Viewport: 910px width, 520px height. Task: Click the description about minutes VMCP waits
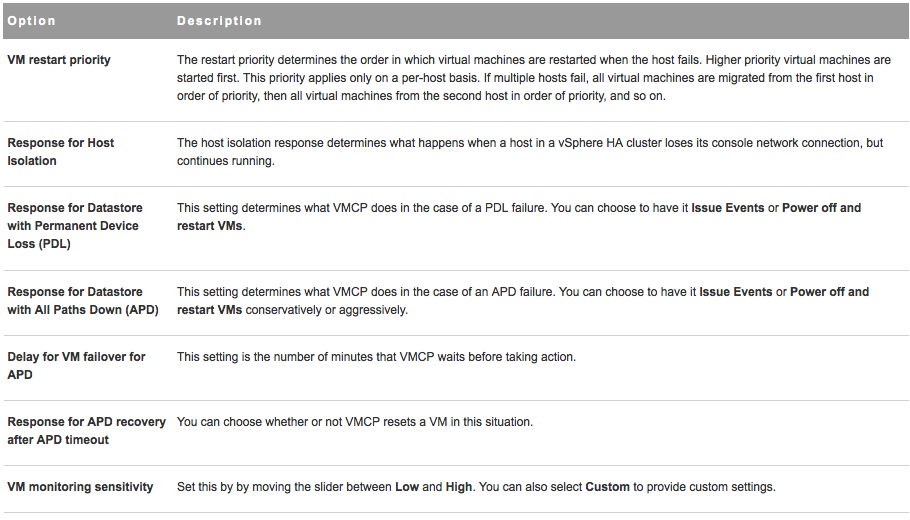376,357
